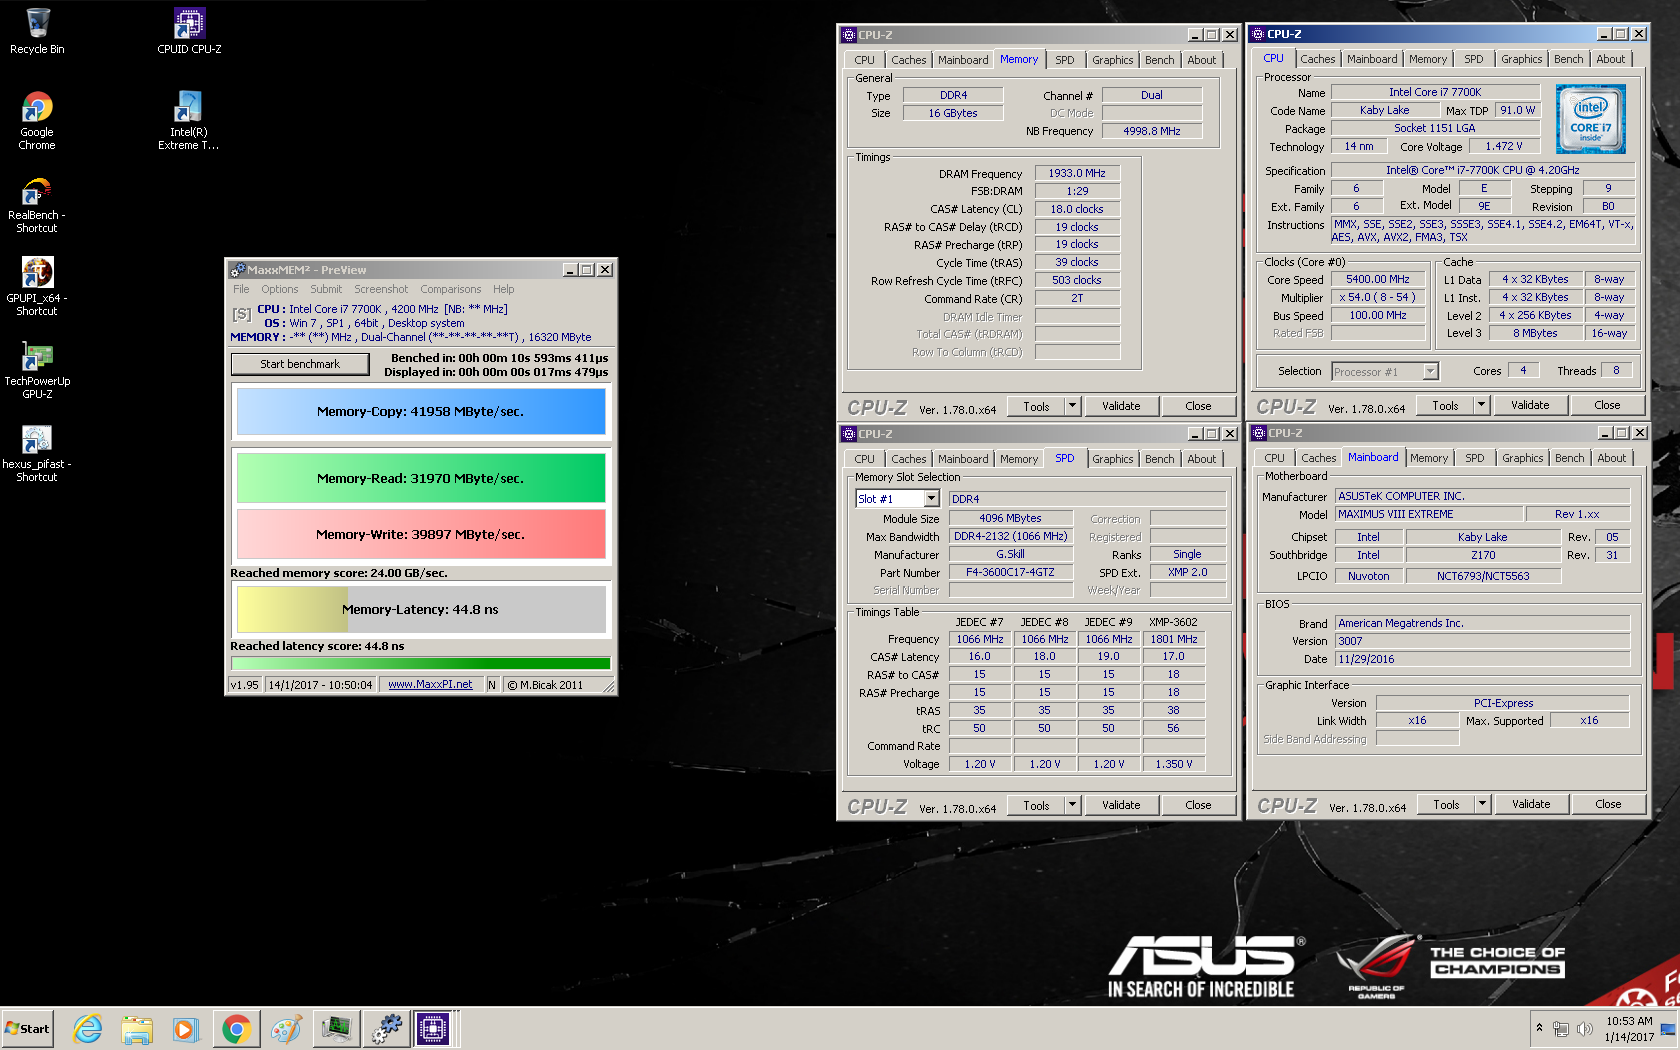Open the hexus_pifast shortcut on desktop
Image resolution: width=1680 pixels, height=1050 pixels.
(x=37, y=453)
